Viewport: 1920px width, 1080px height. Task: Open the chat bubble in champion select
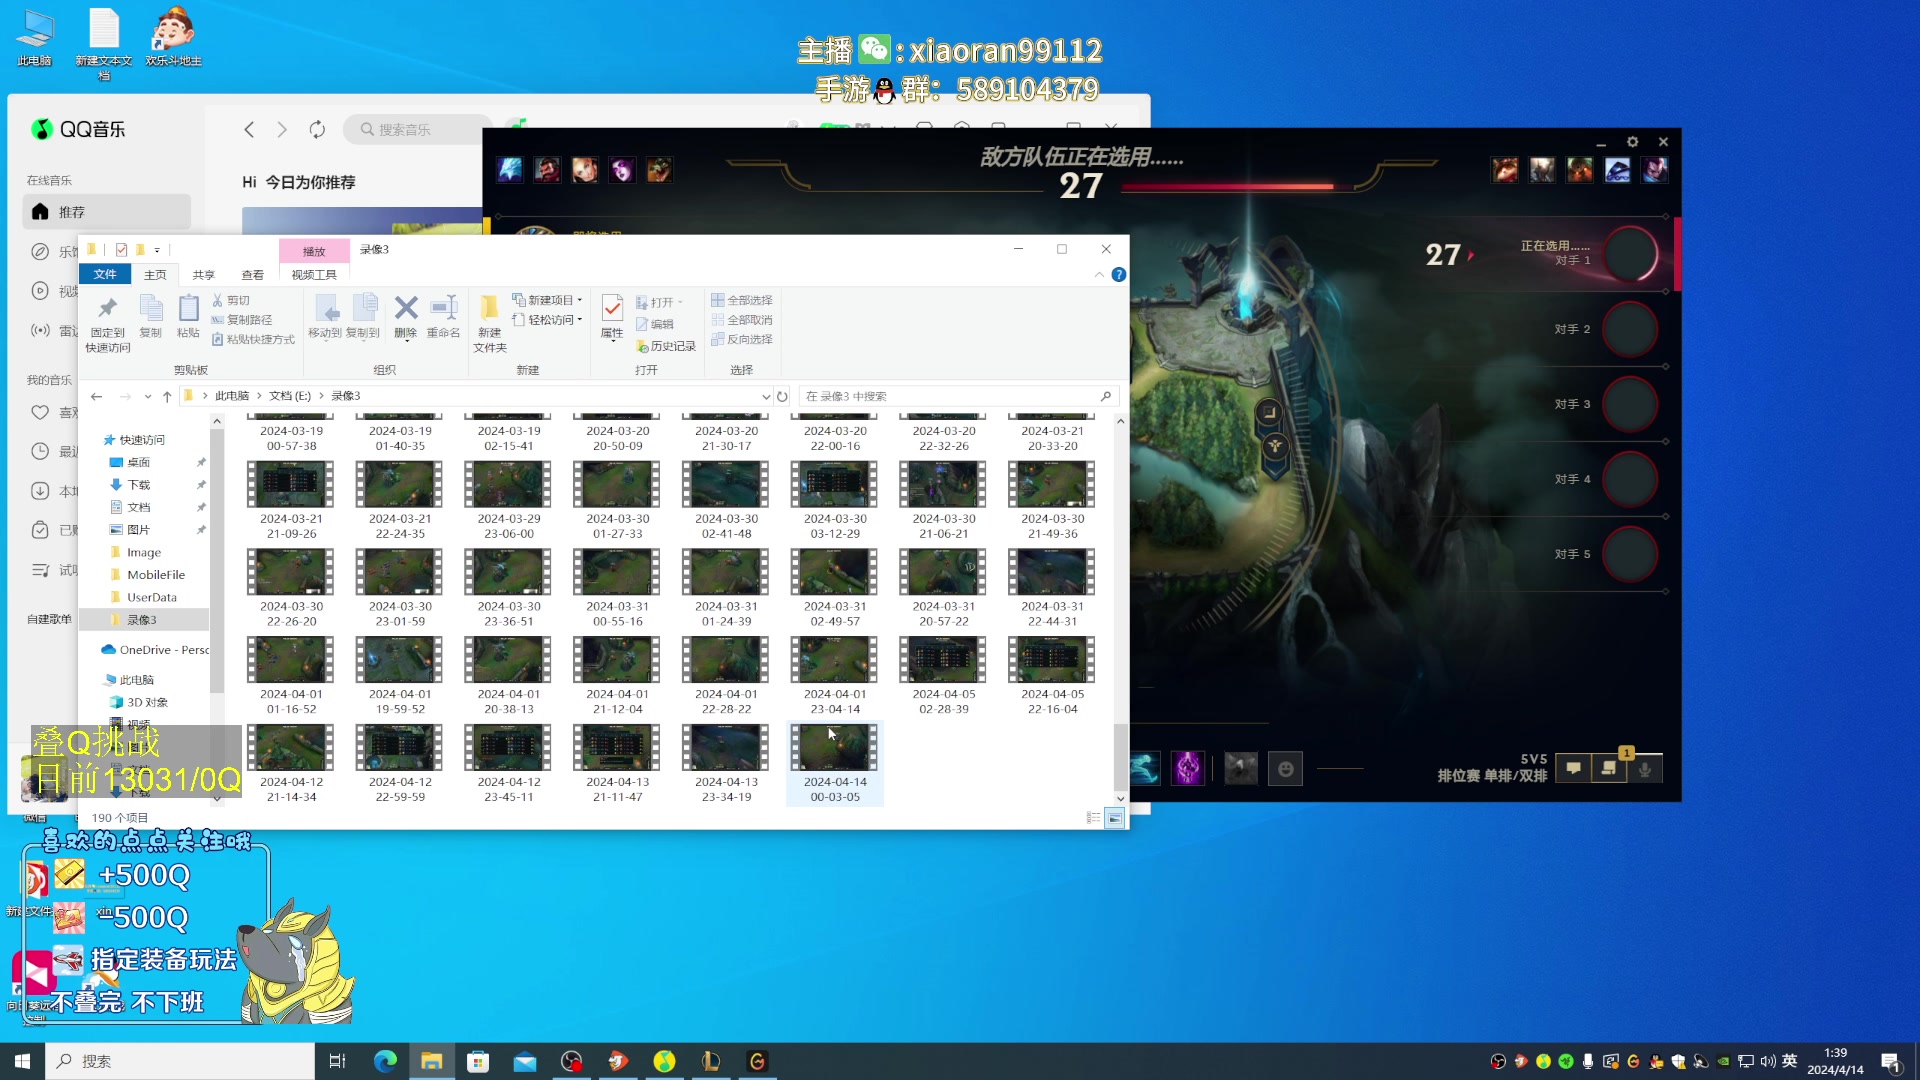point(1573,768)
